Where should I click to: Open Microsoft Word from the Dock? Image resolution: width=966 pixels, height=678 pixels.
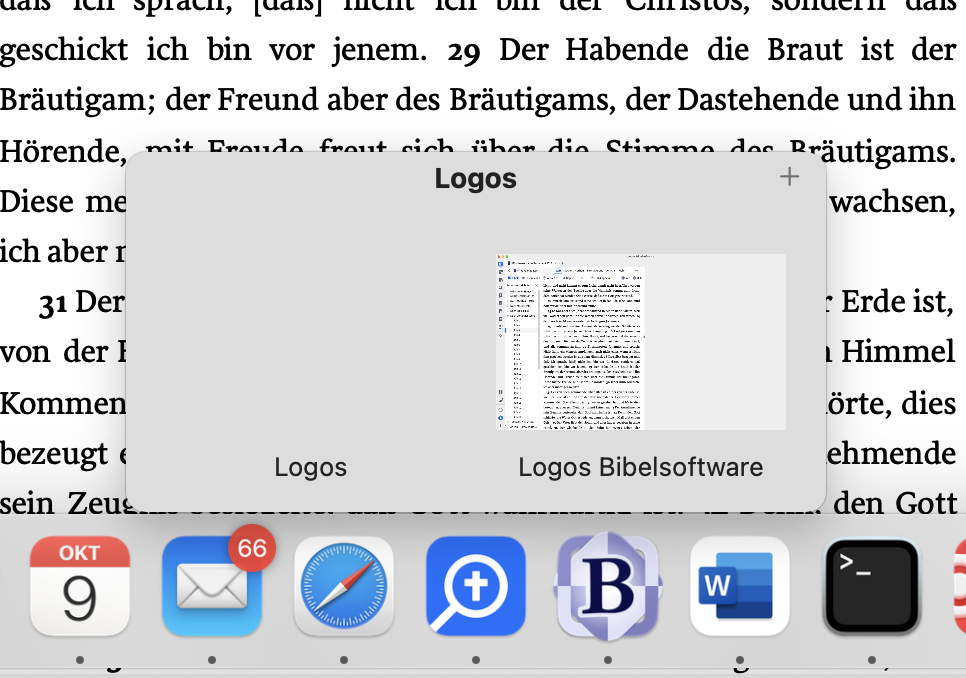coord(739,586)
